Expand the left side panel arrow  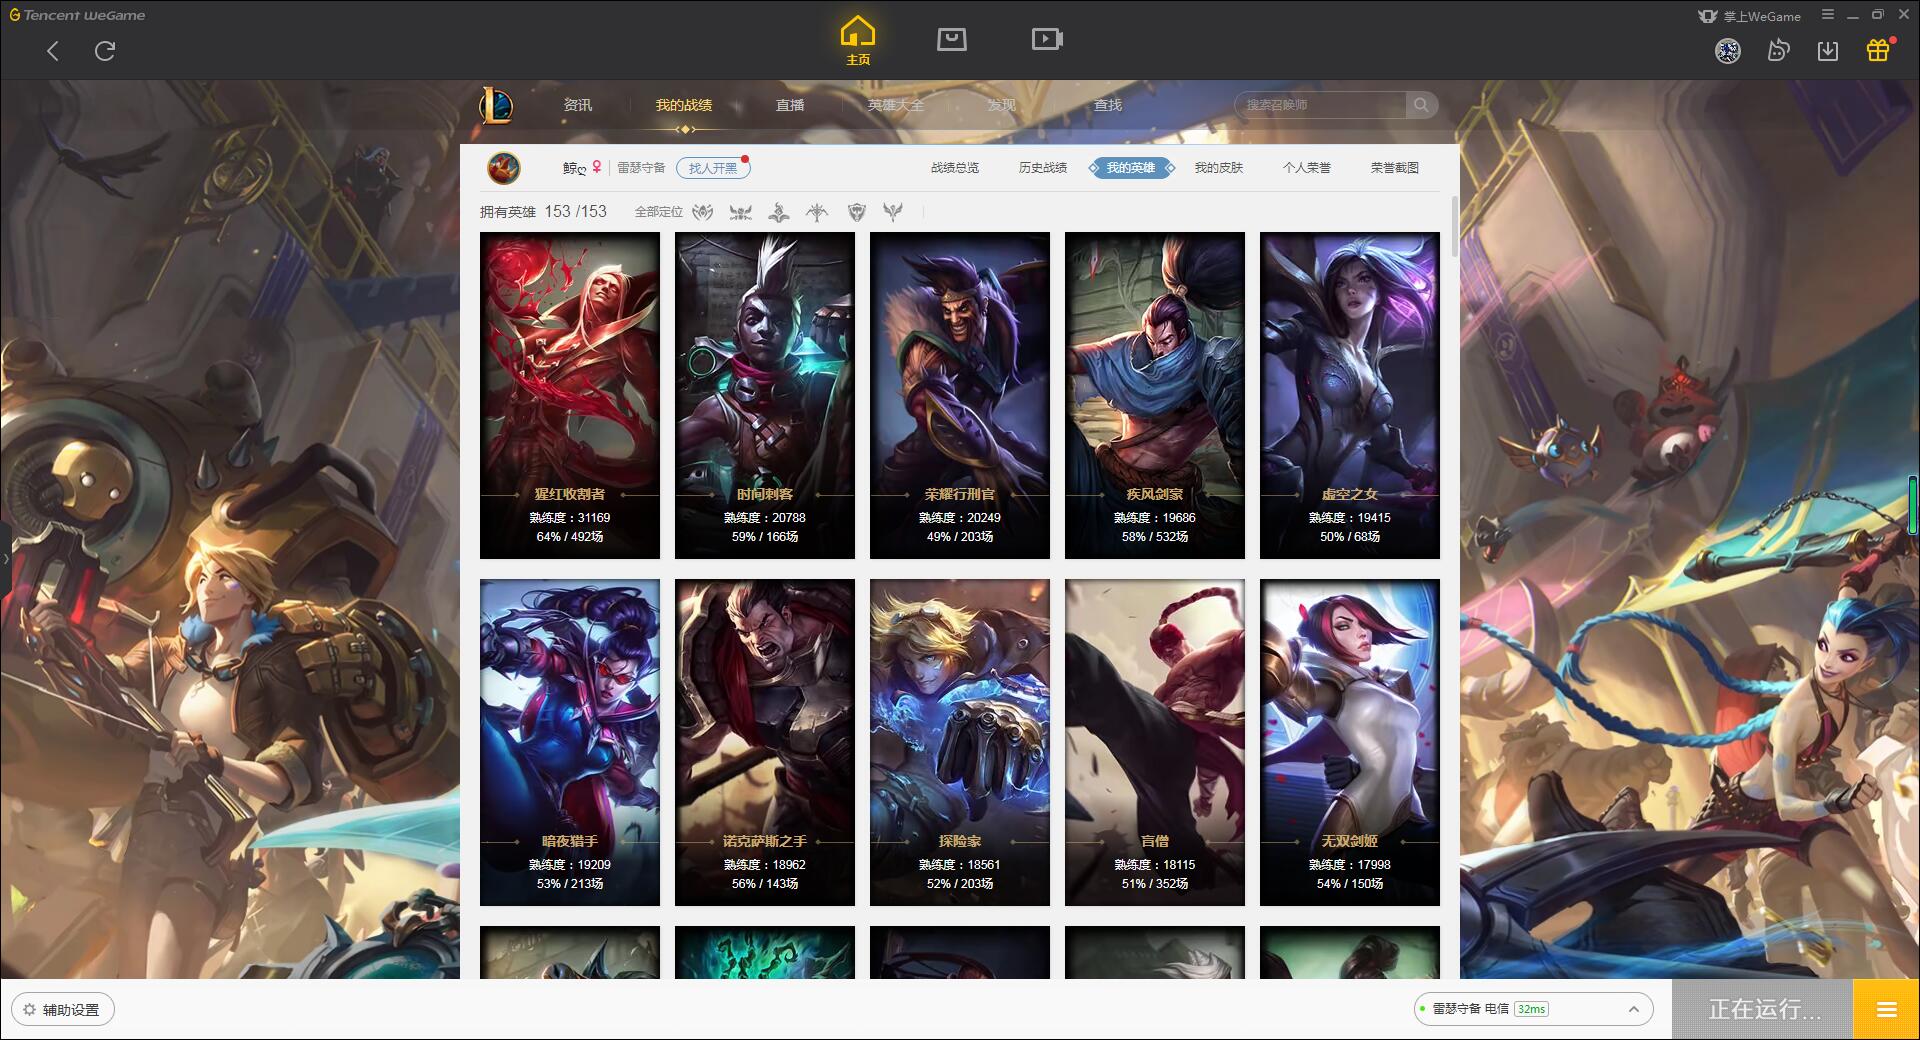(5, 559)
